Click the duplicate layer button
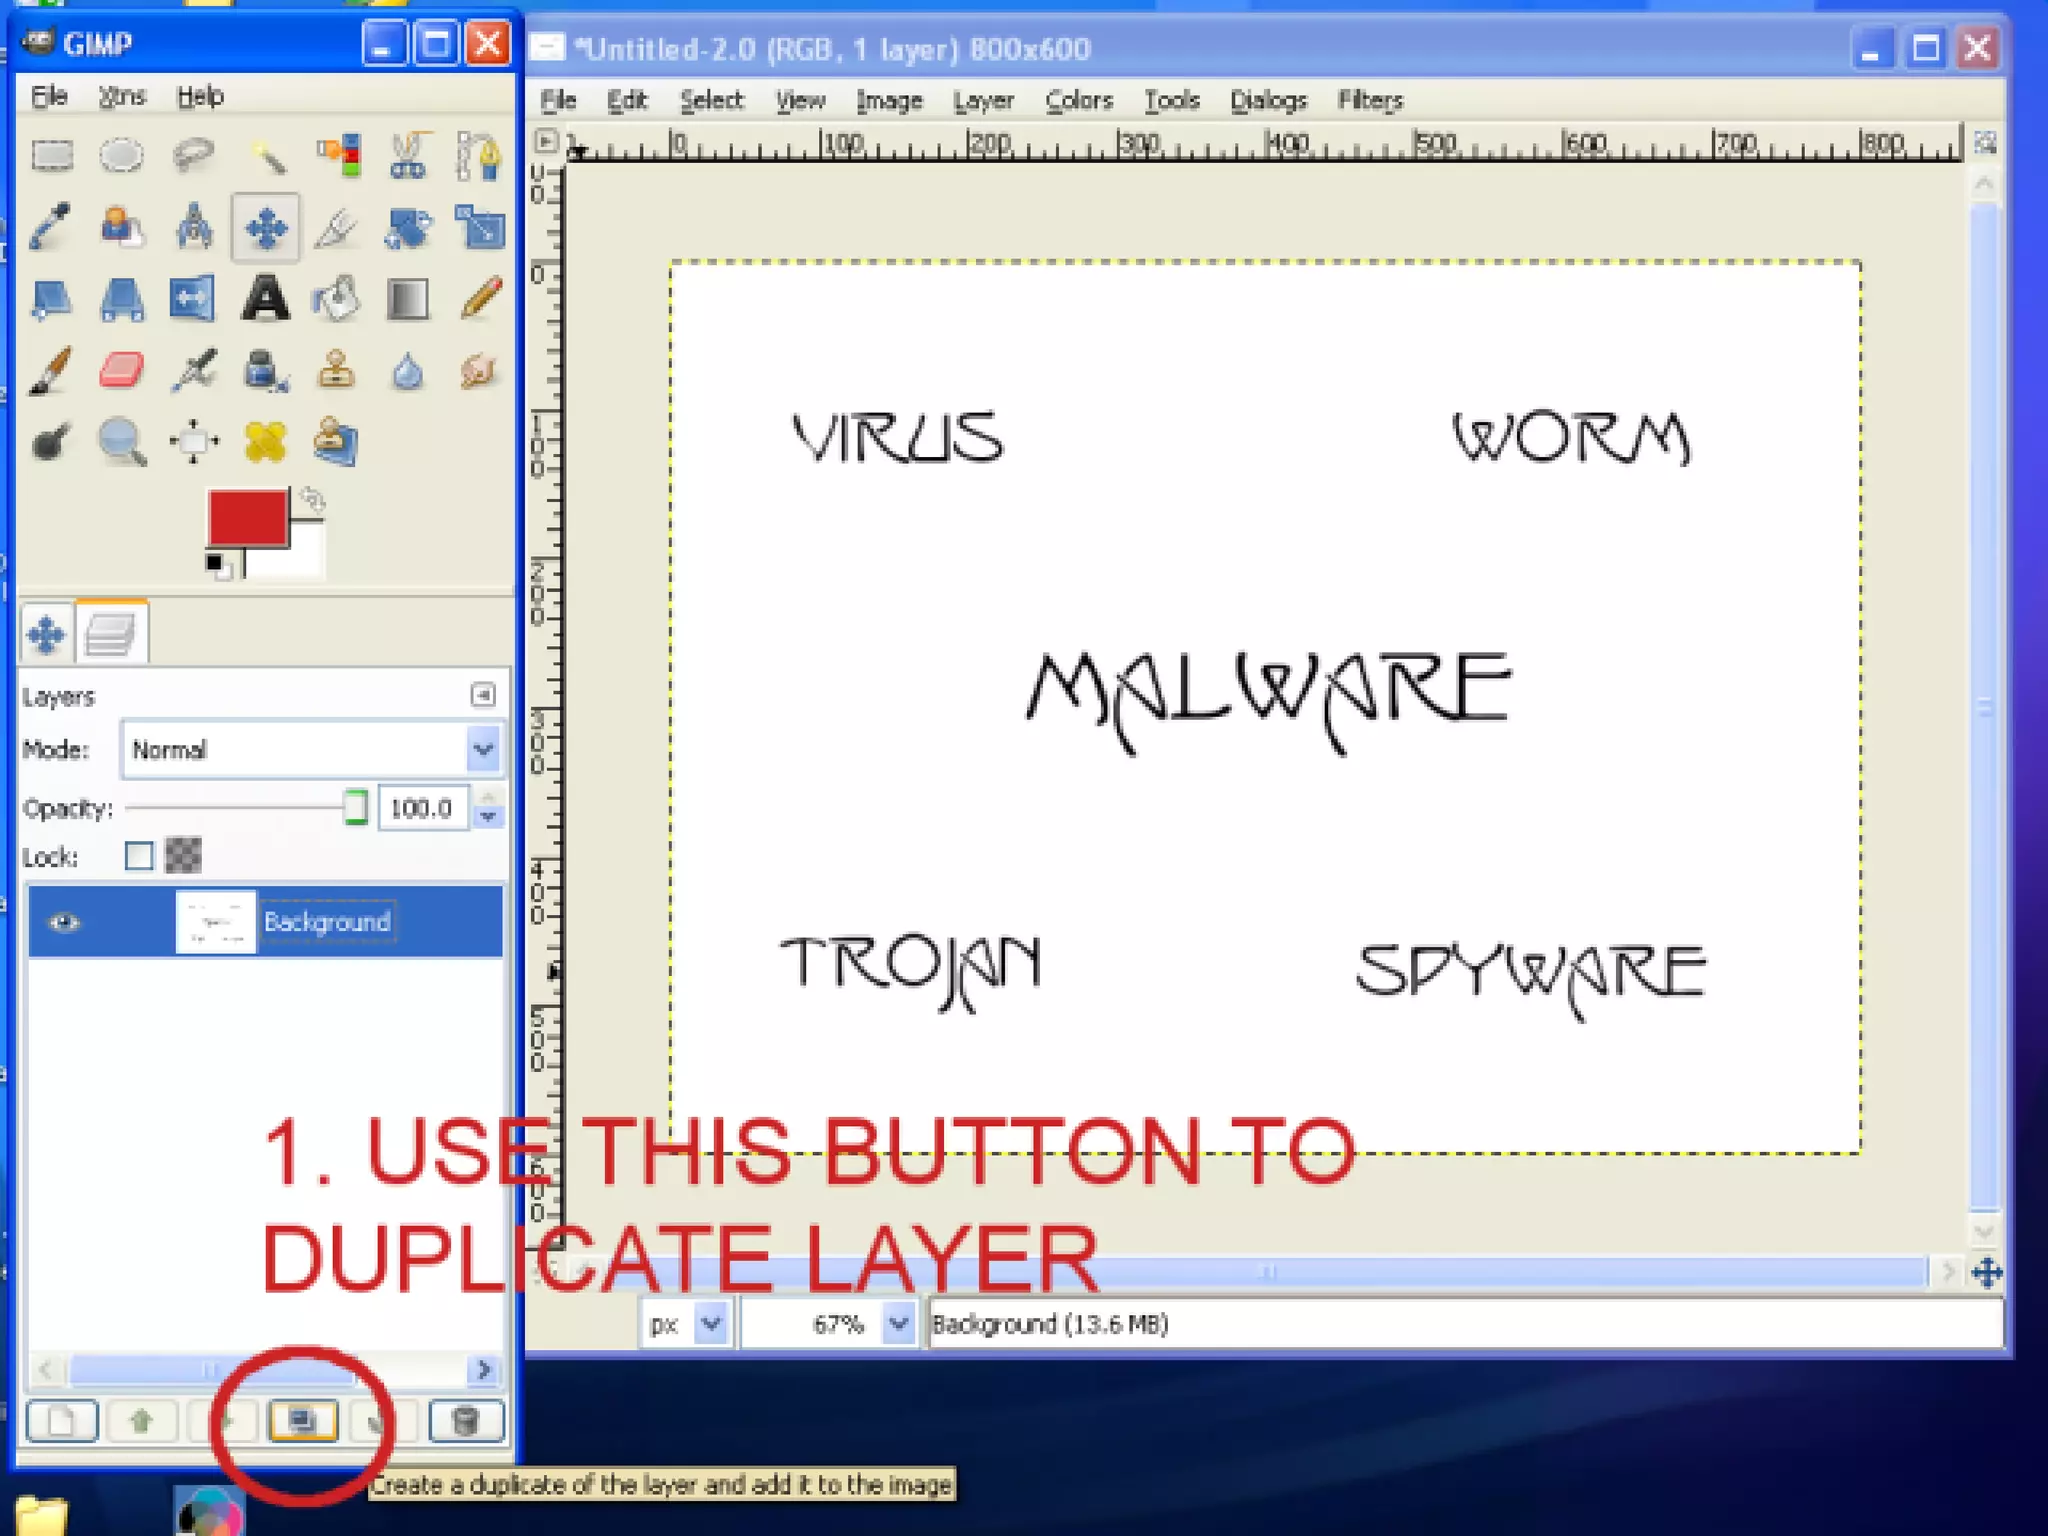The image size is (2048, 1536). [303, 1420]
